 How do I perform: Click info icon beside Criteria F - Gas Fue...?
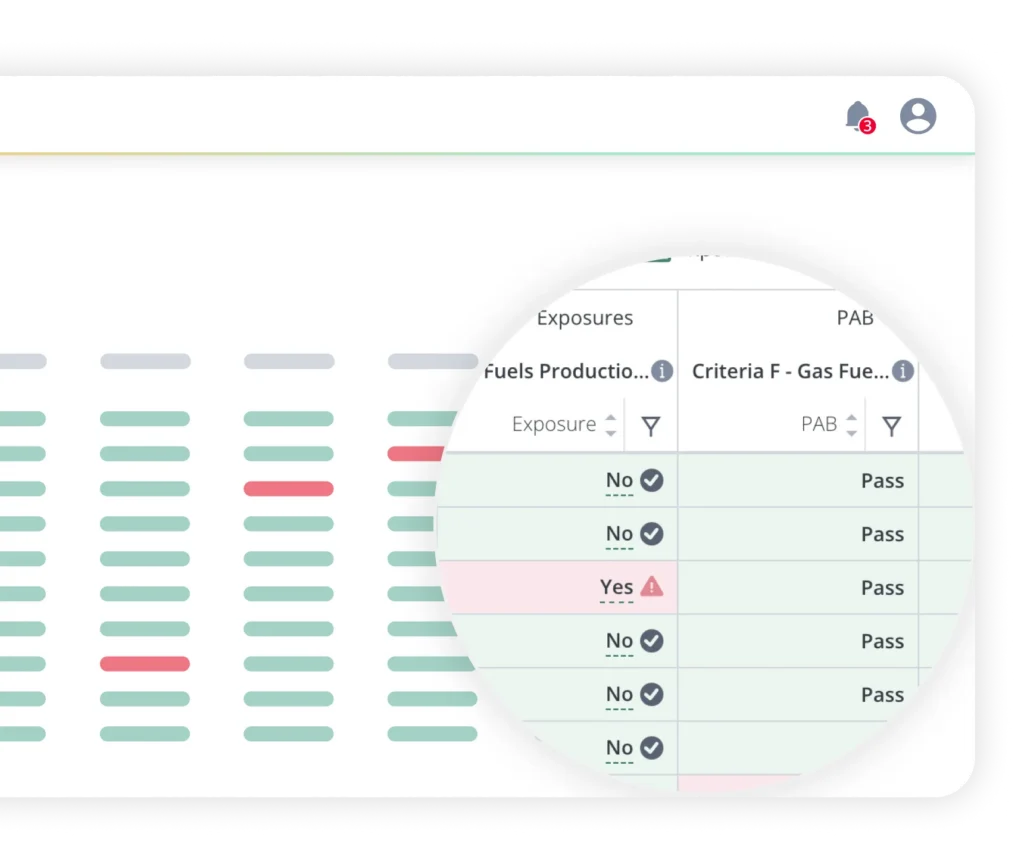click(x=903, y=371)
